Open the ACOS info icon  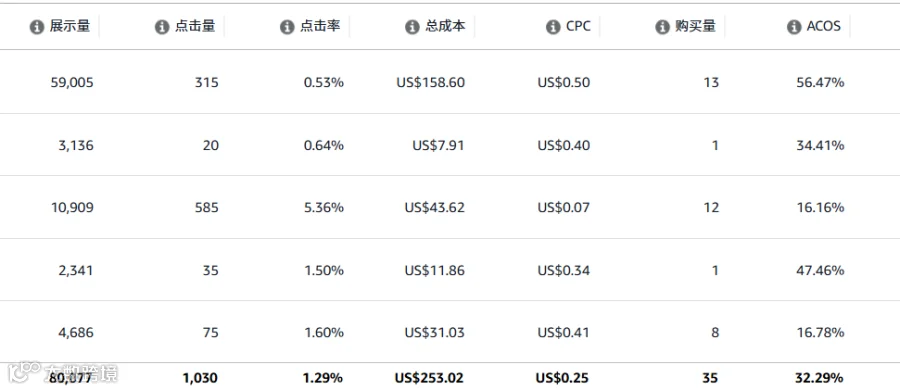point(794,27)
